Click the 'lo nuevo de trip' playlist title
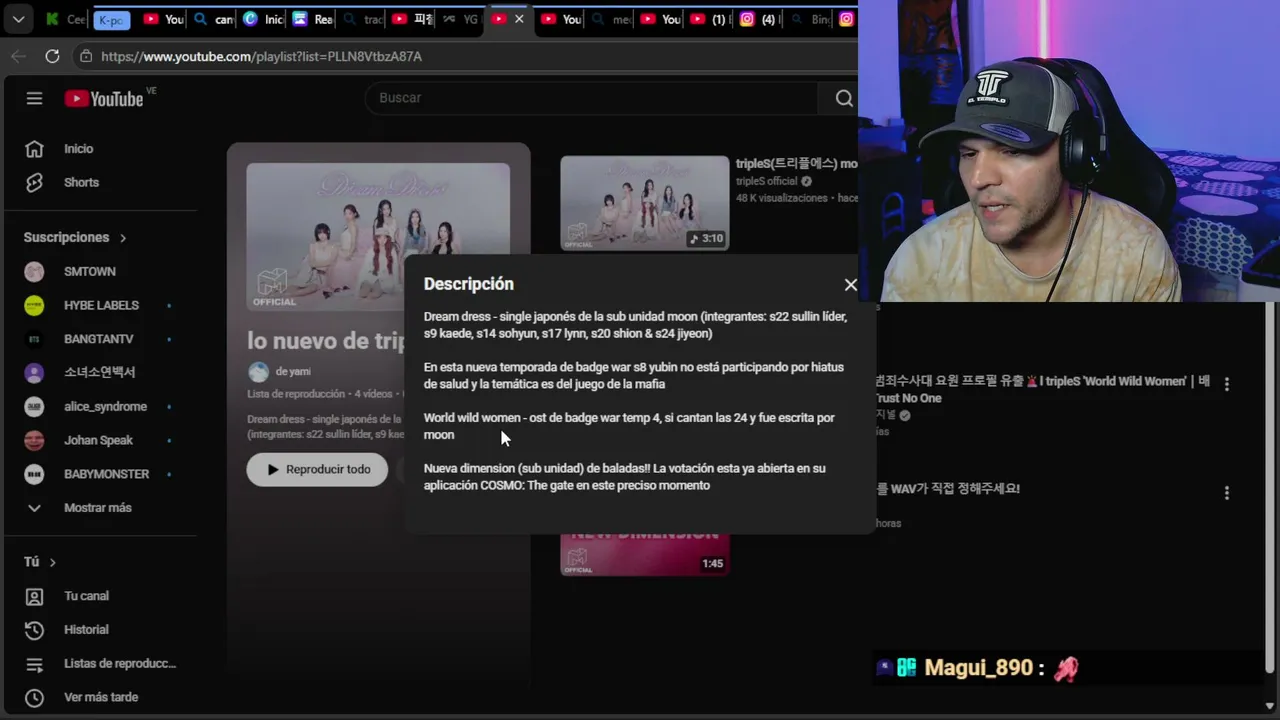 coord(326,341)
